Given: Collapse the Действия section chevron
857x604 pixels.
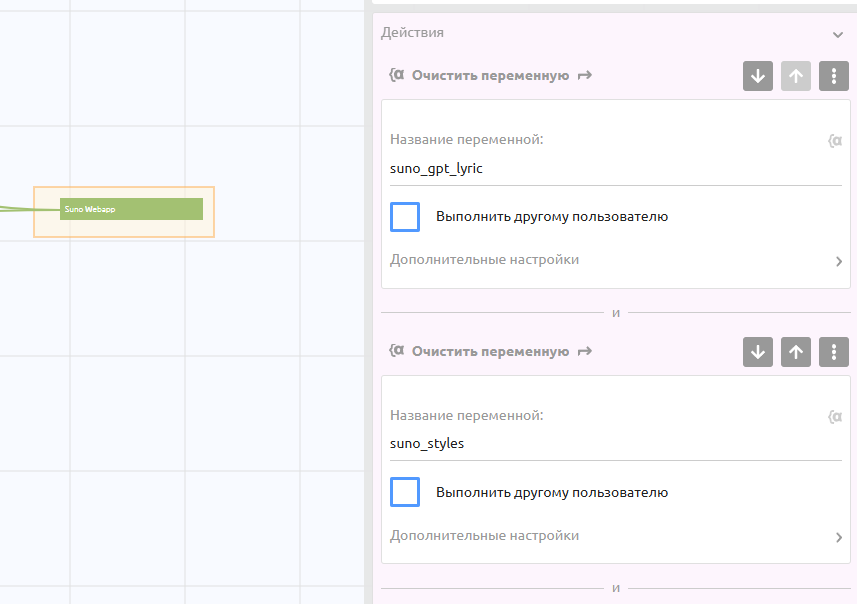Looking at the screenshot, I should pyautogui.click(x=837, y=34).
